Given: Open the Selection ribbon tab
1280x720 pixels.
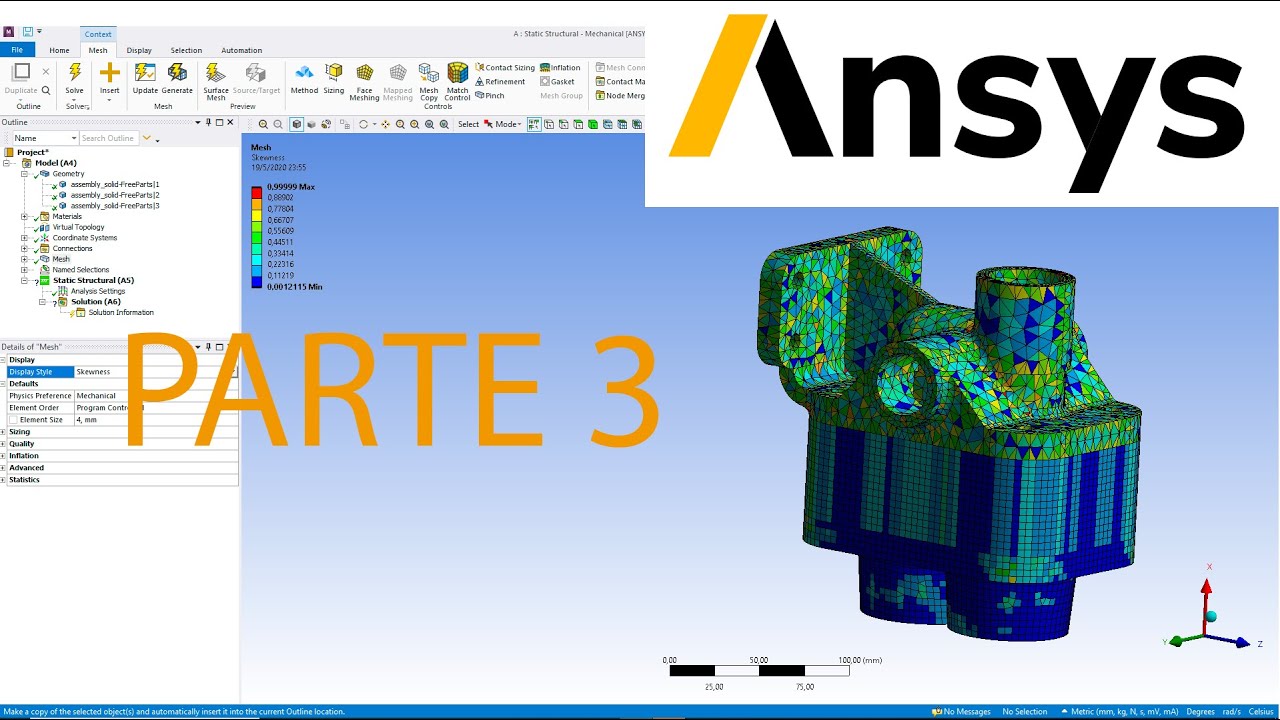Looking at the screenshot, I should [x=186, y=50].
